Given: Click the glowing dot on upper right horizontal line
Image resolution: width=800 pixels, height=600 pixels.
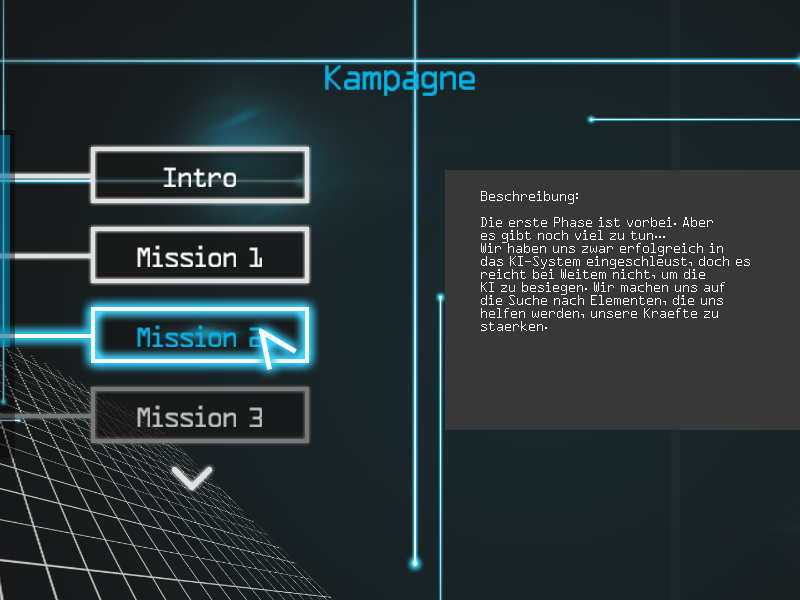Looking at the screenshot, I should coord(591,119).
